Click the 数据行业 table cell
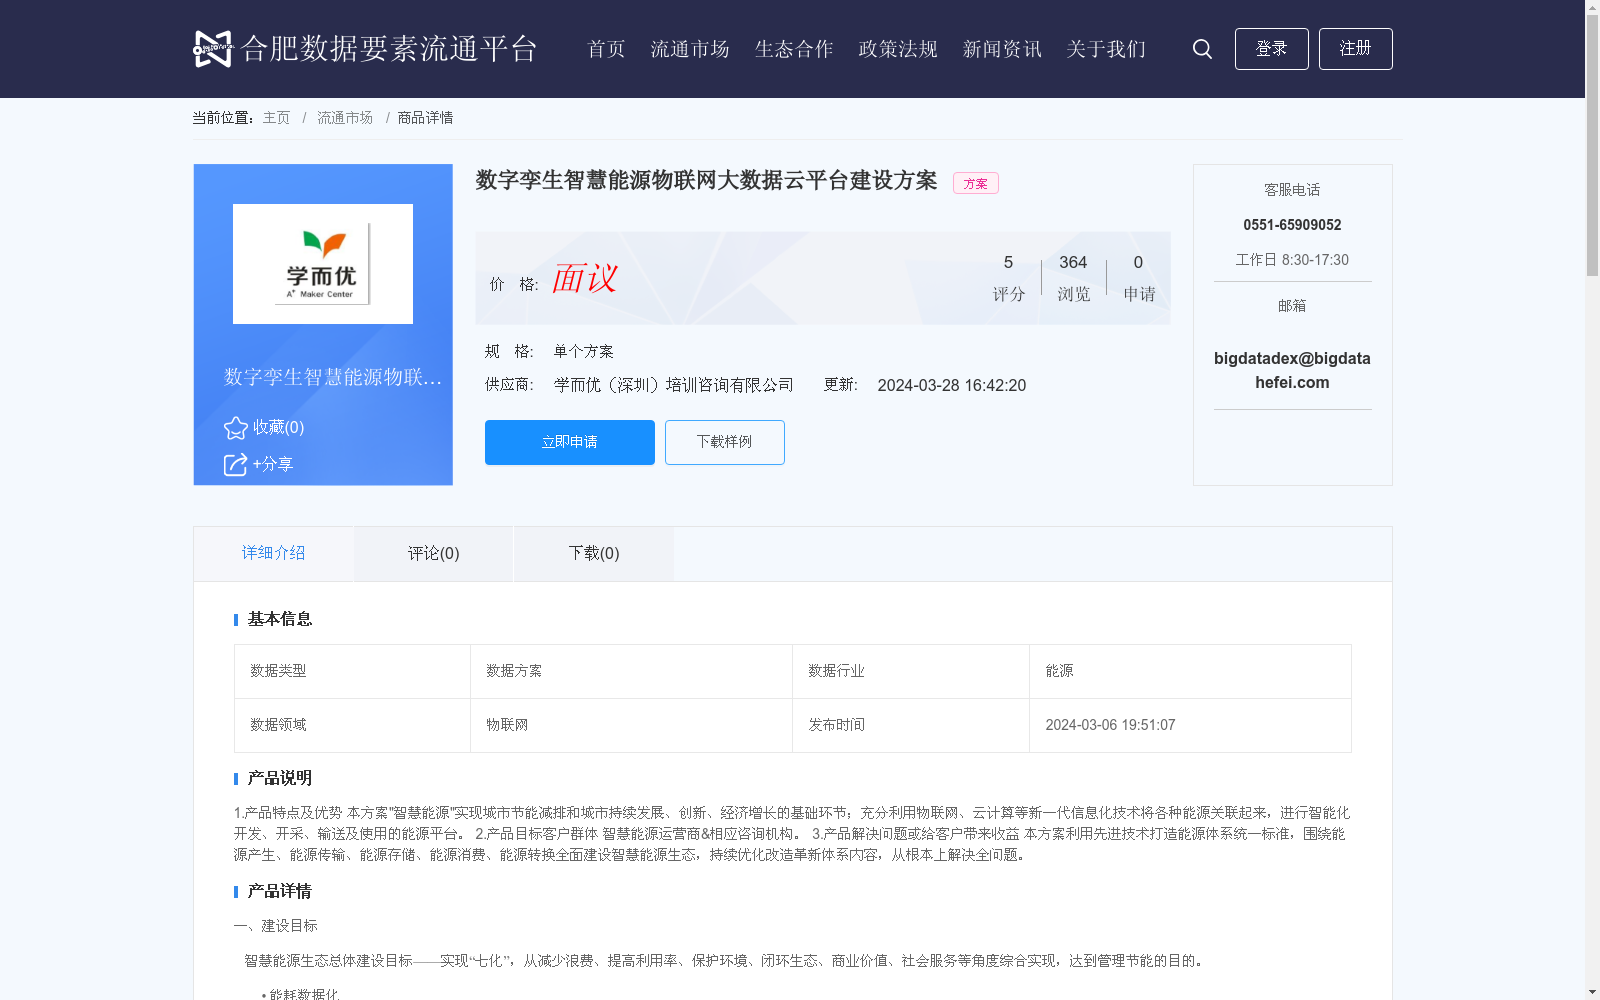 pos(911,671)
